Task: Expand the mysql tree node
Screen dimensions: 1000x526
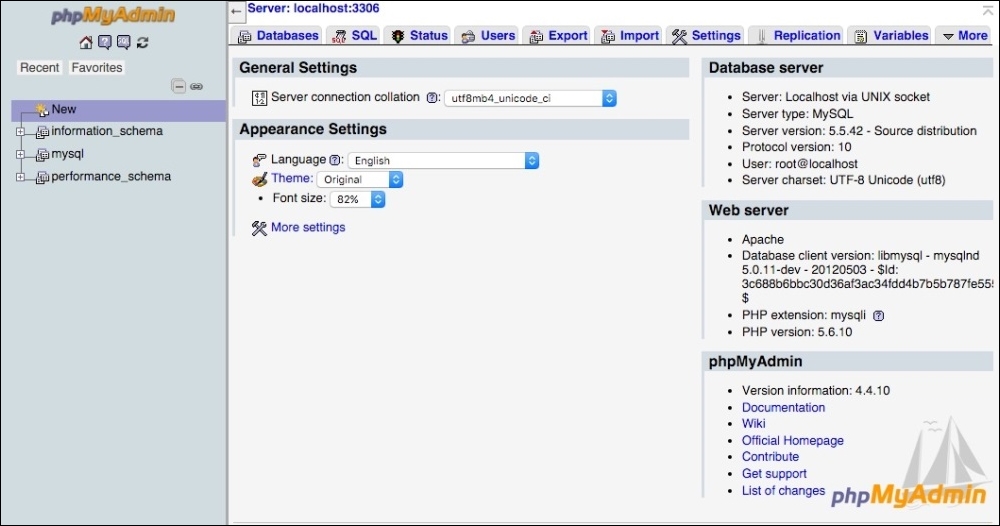Action: (x=20, y=154)
